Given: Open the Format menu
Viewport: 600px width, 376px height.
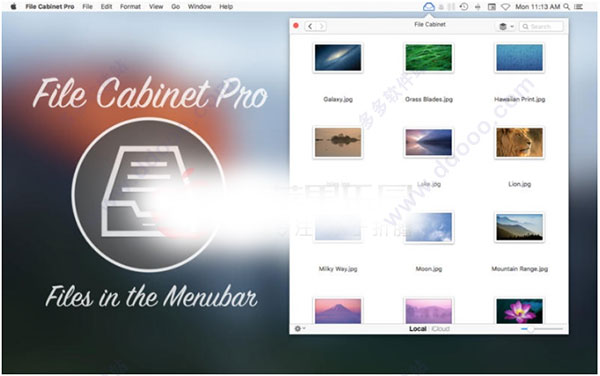Looking at the screenshot, I should coord(130,7).
